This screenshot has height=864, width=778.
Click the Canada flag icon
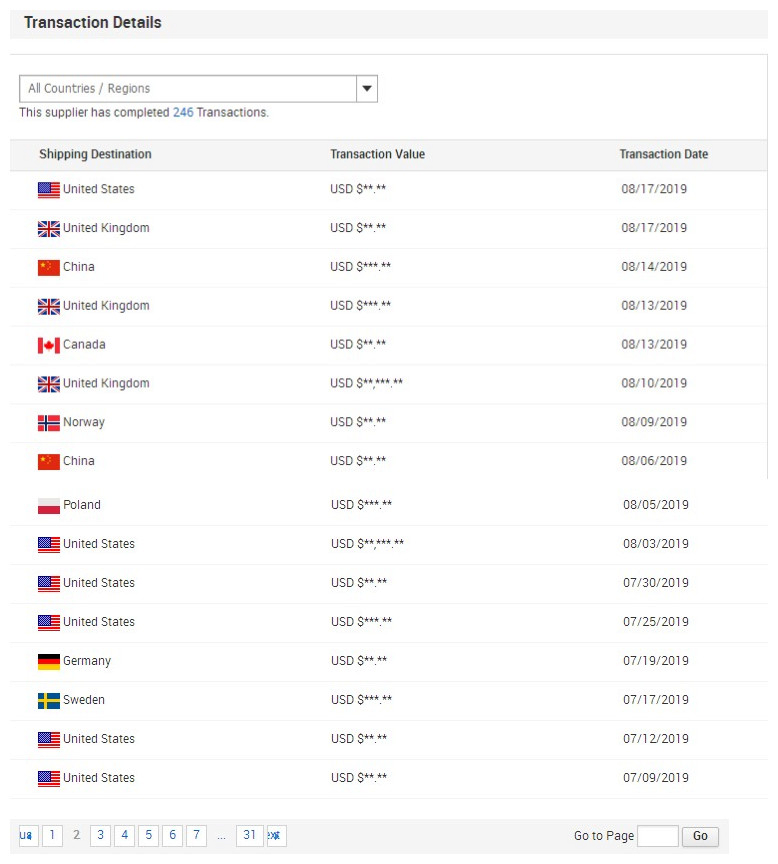(x=48, y=345)
